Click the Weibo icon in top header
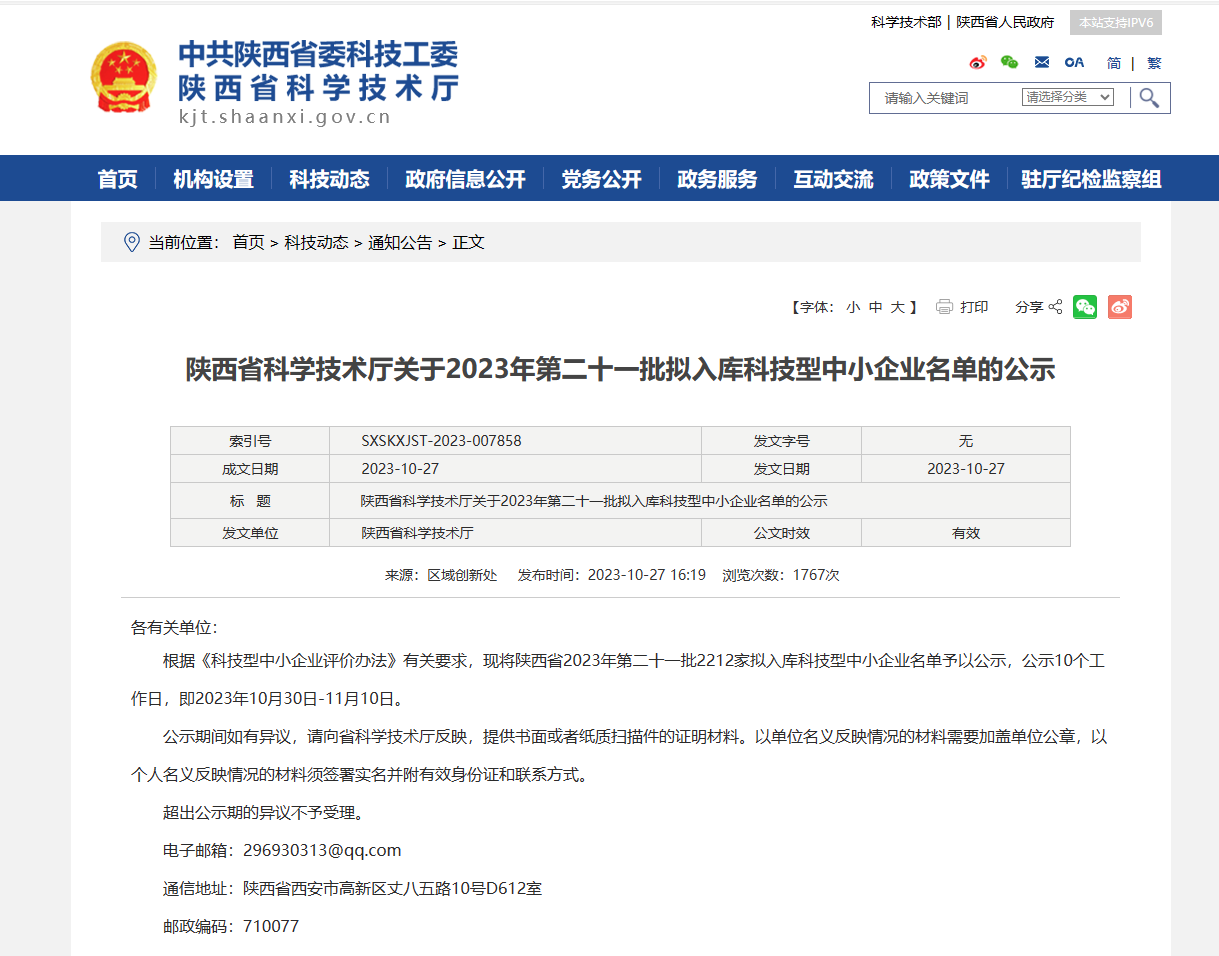 pyautogui.click(x=978, y=62)
